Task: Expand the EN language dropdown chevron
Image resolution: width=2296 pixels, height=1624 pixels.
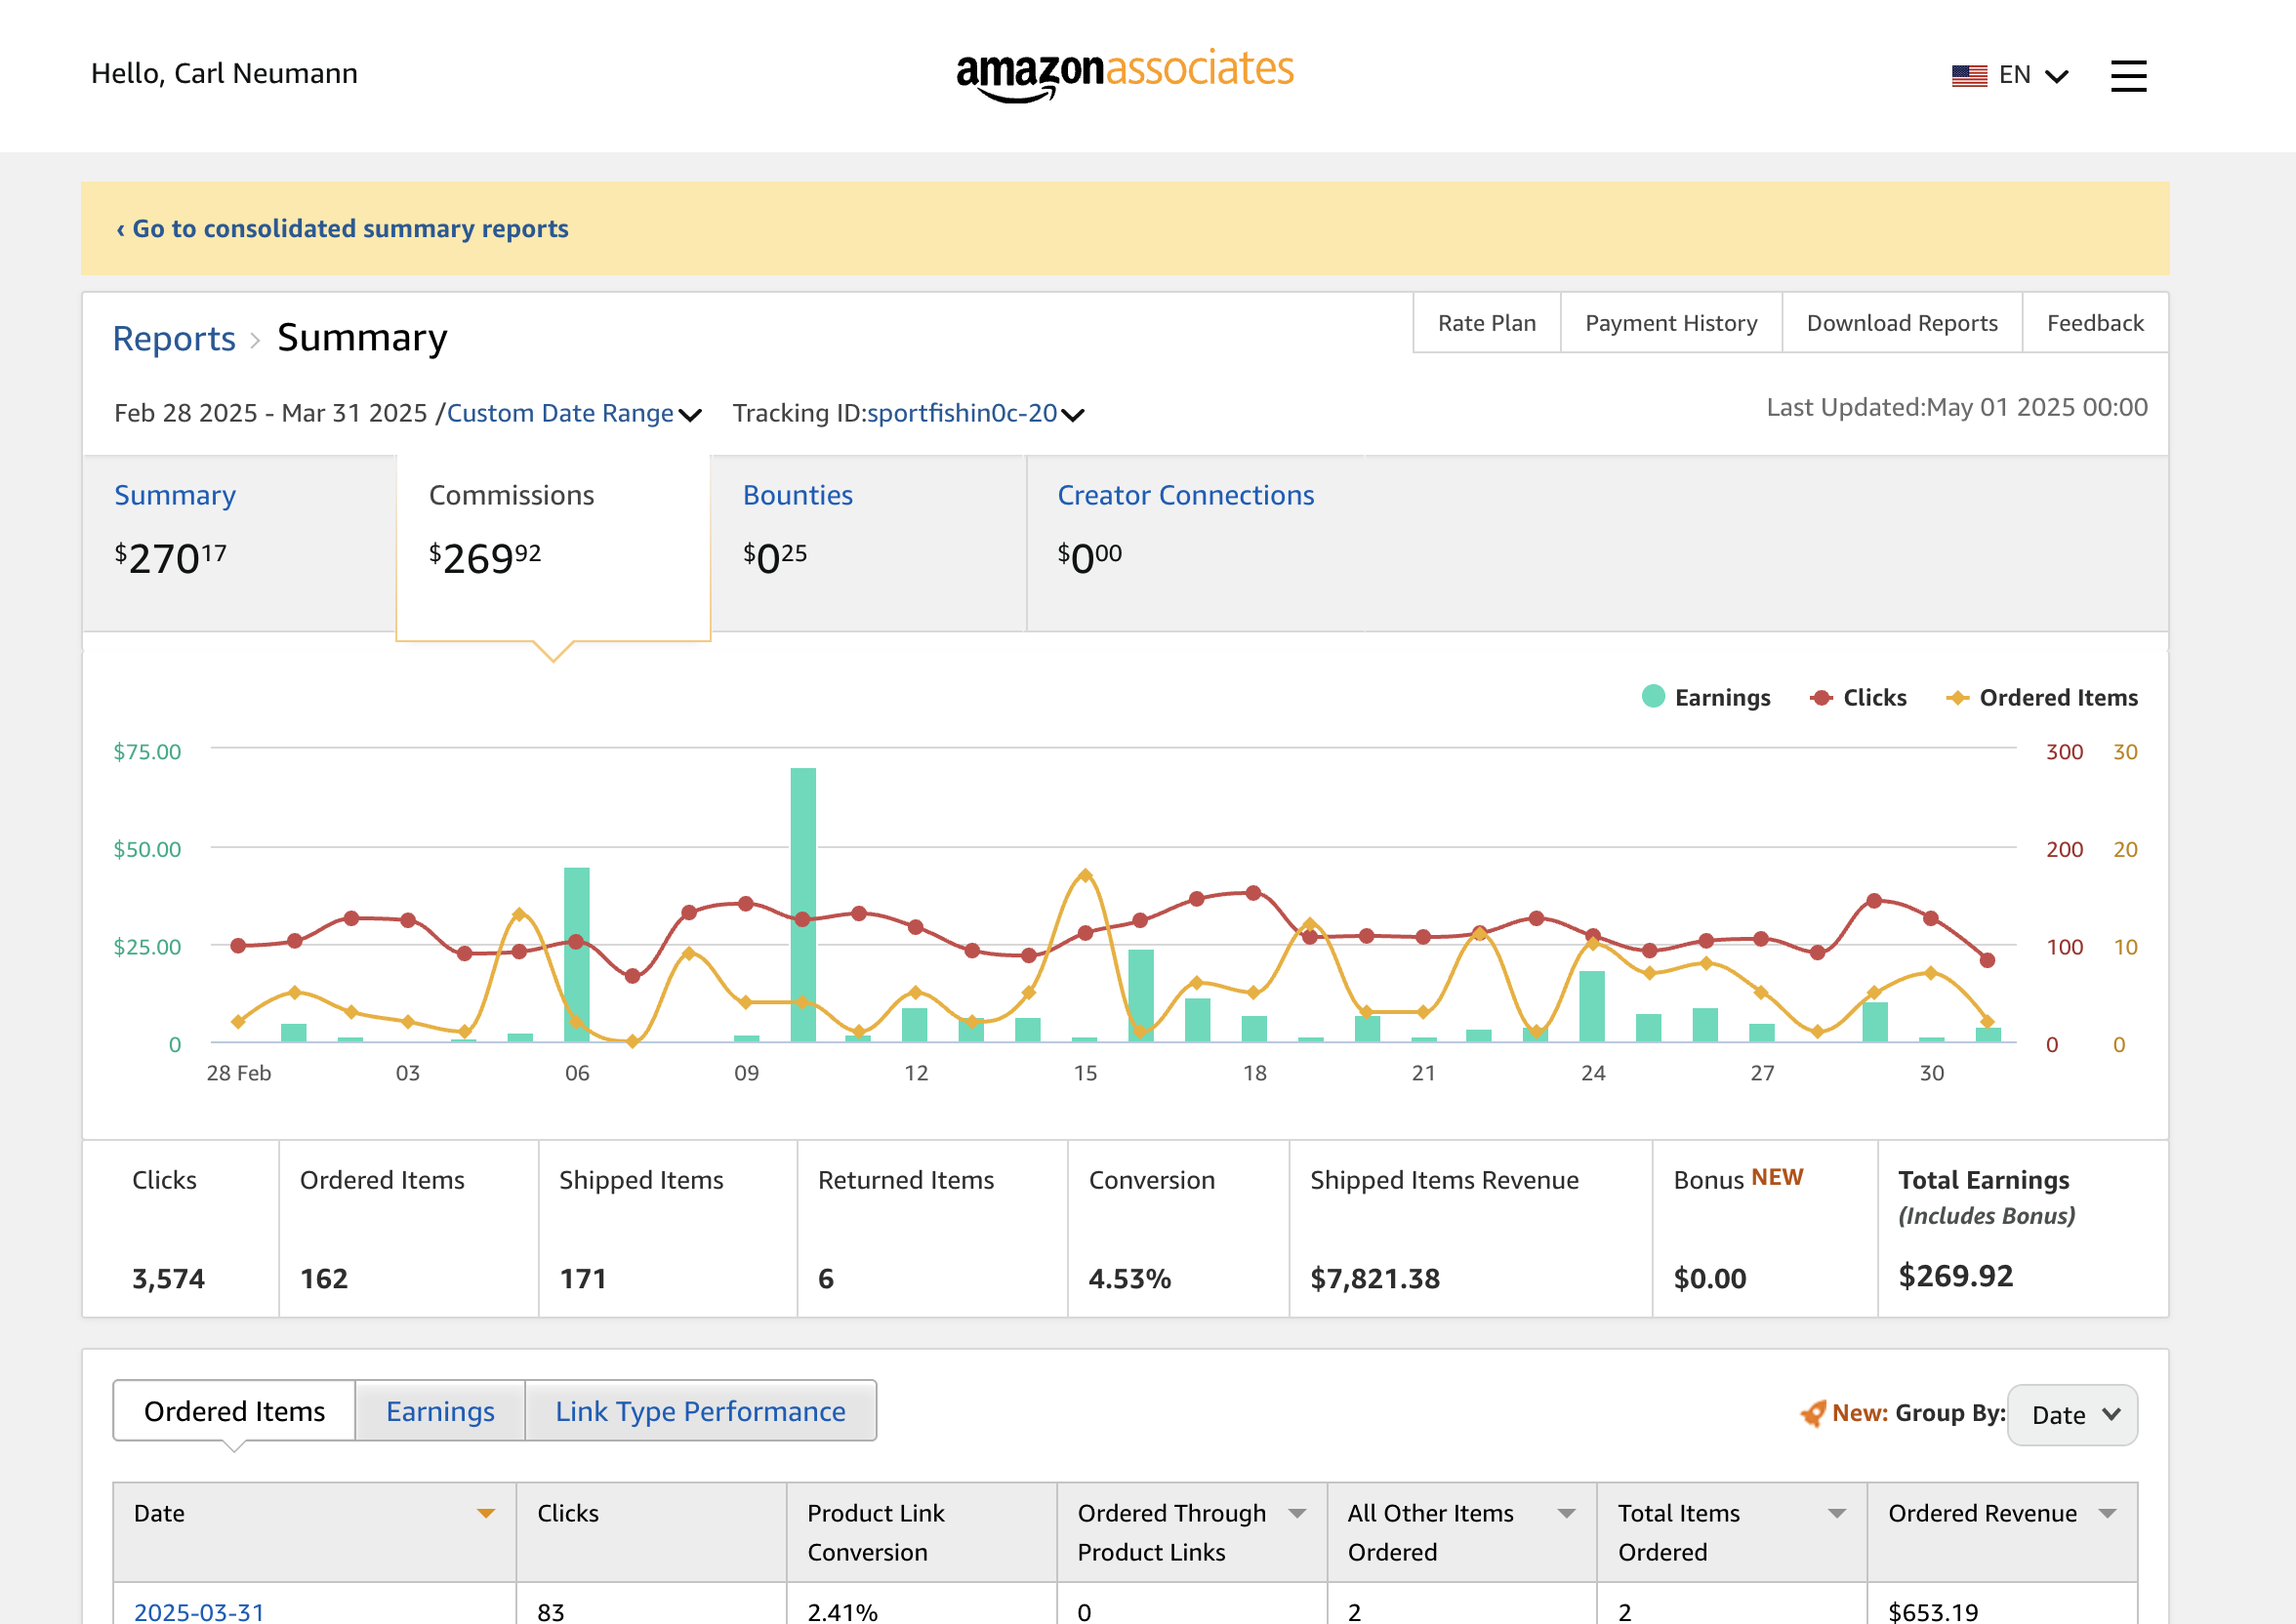Action: pos(2057,76)
